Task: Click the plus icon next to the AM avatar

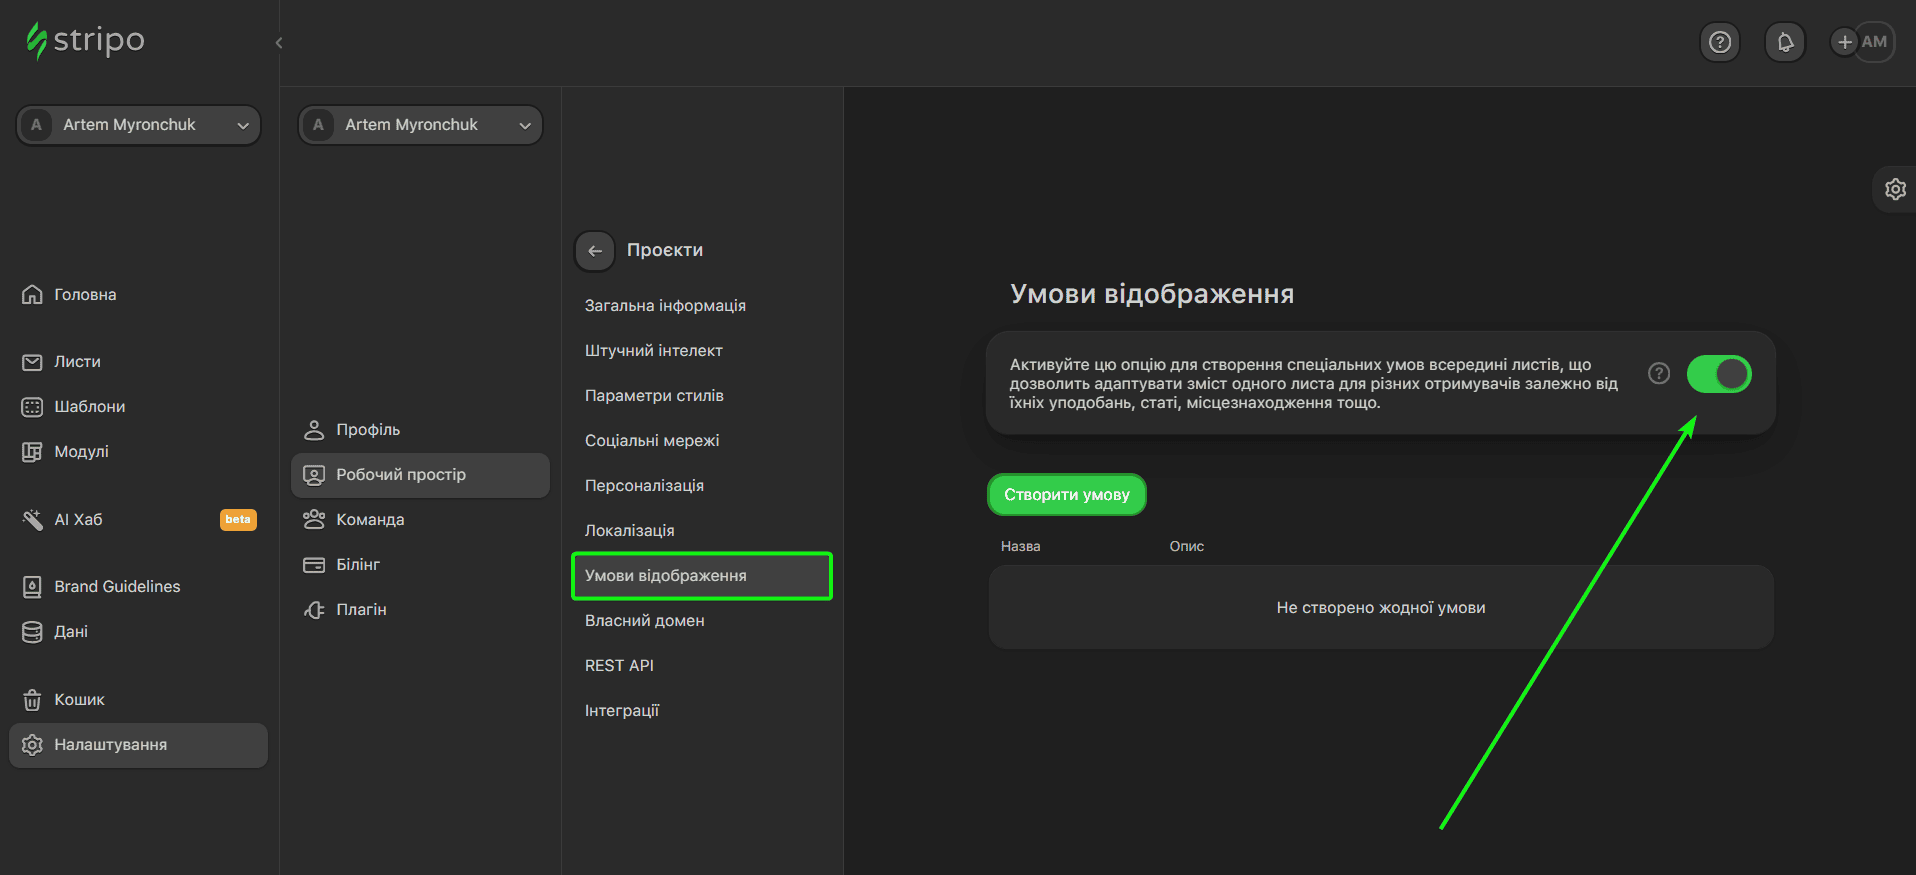Action: tap(1845, 42)
